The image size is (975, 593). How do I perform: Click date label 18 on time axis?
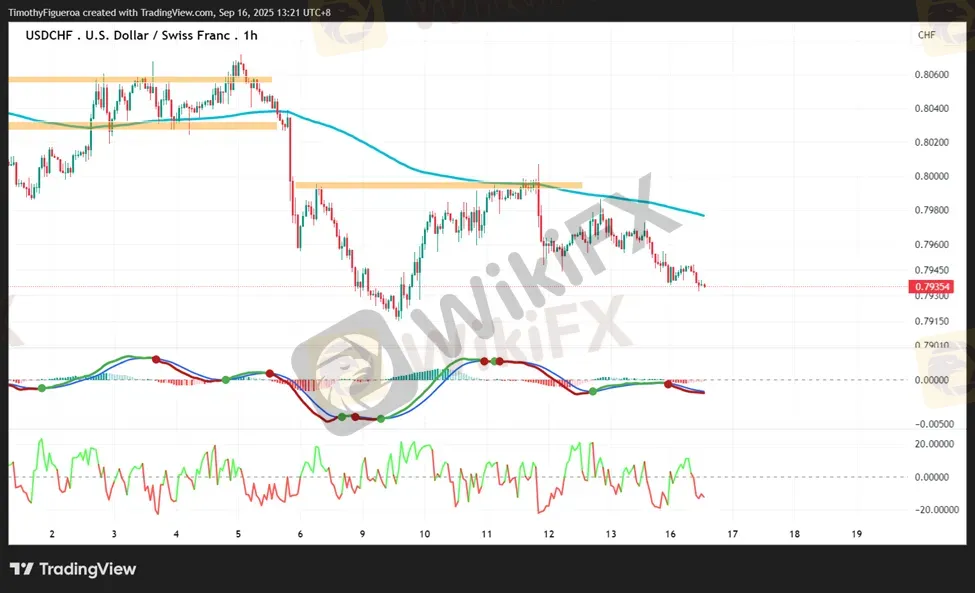[795, 534]
